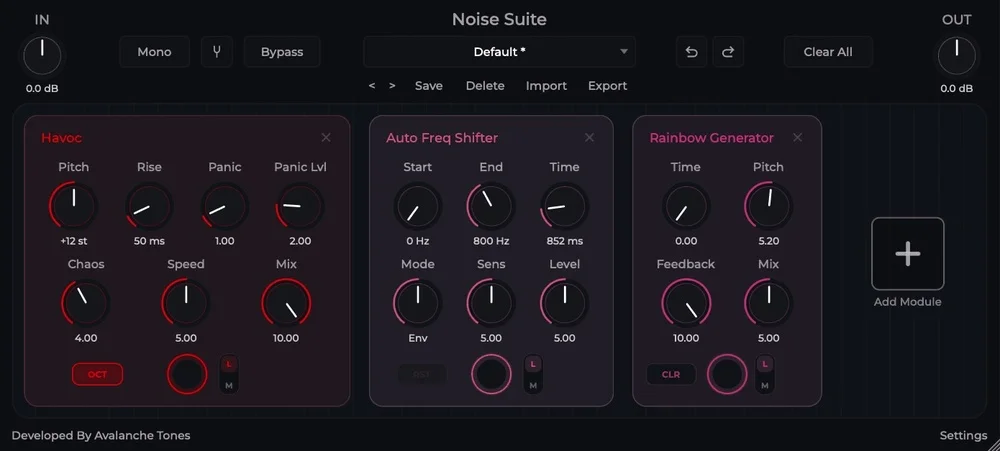Toggle M mode in Rainbow Generator
Screen dimensions: 1000x451
(x=765, y=386)
